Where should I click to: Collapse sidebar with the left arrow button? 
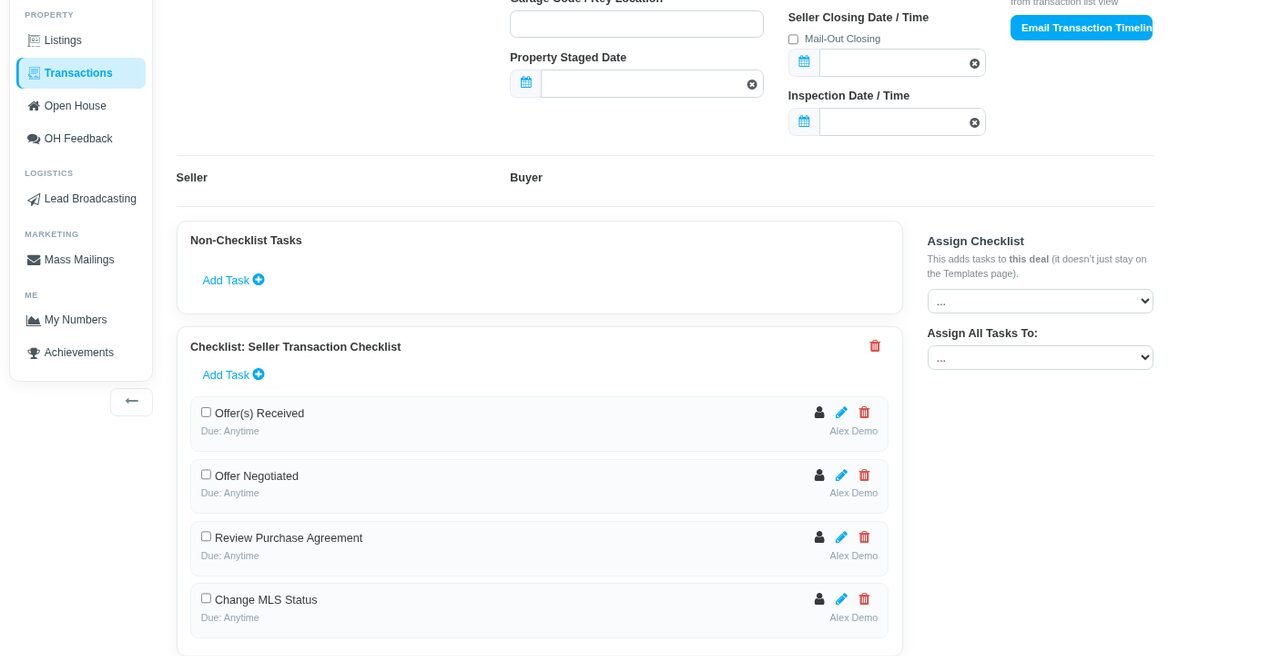[x=131, y=402]
